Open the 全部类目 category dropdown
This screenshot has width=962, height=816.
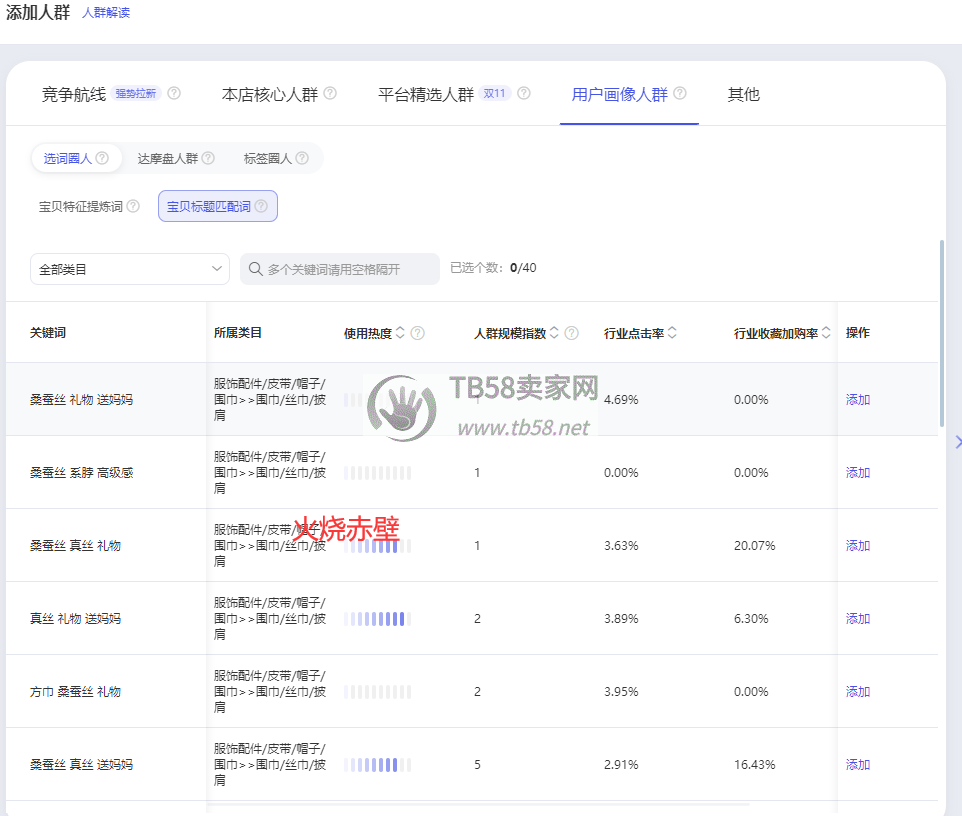130,269
